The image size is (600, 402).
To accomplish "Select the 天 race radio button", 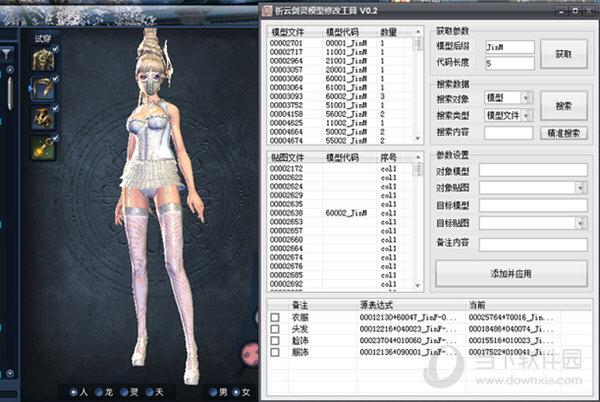I will pos(150,392).
